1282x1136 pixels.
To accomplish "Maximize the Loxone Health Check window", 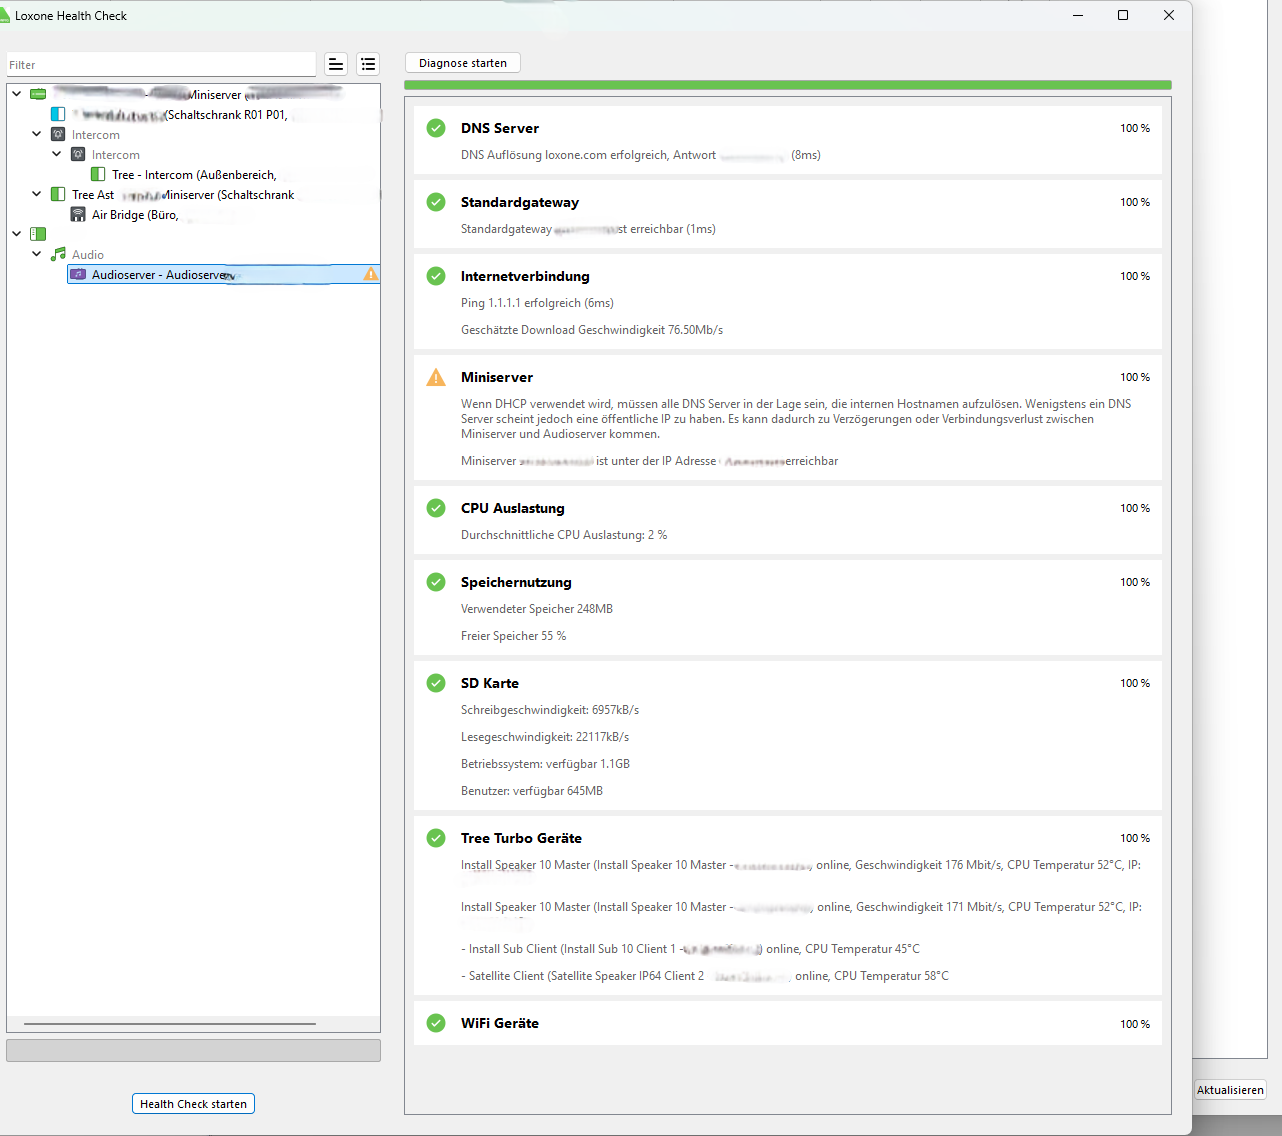I will 1123,15.
